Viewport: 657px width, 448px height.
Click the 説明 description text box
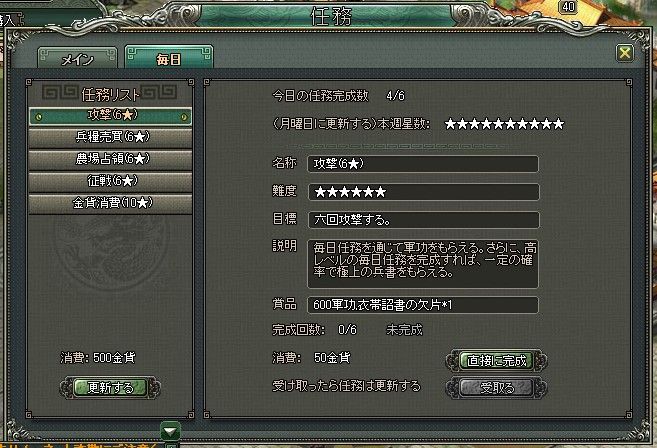click(x=423, y=264)
